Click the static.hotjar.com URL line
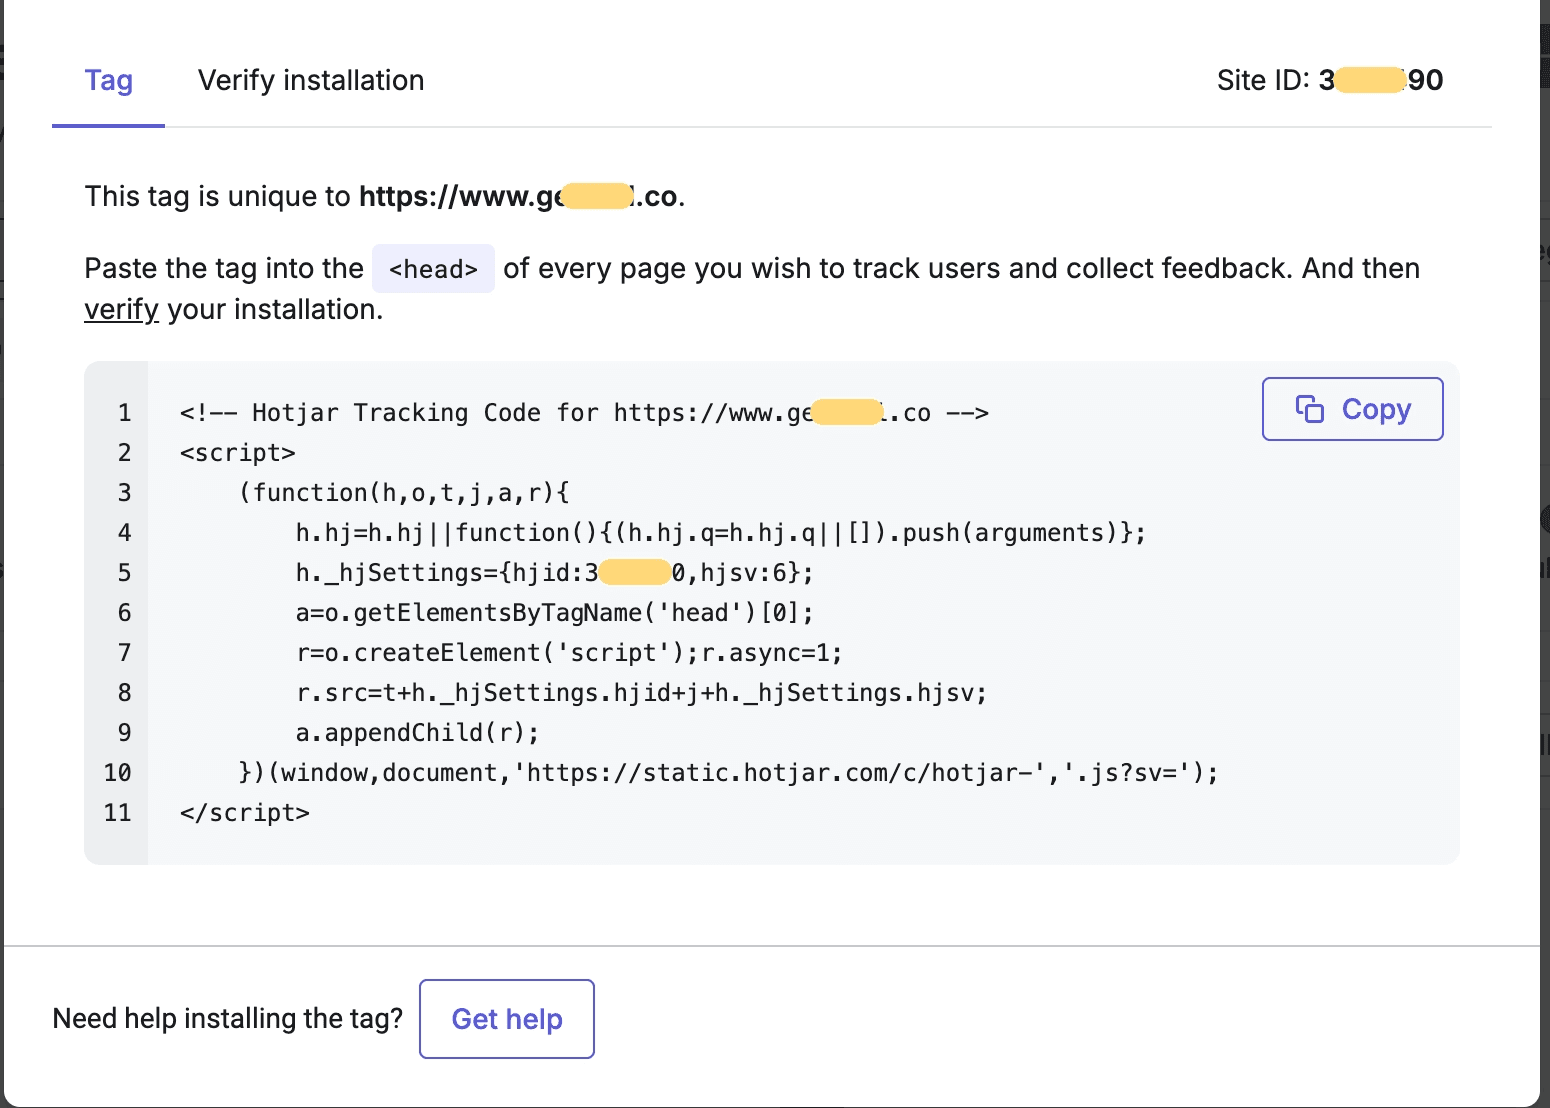Screen dimensions: 1550x1108 pyautogui.click(x=729, y=773)
